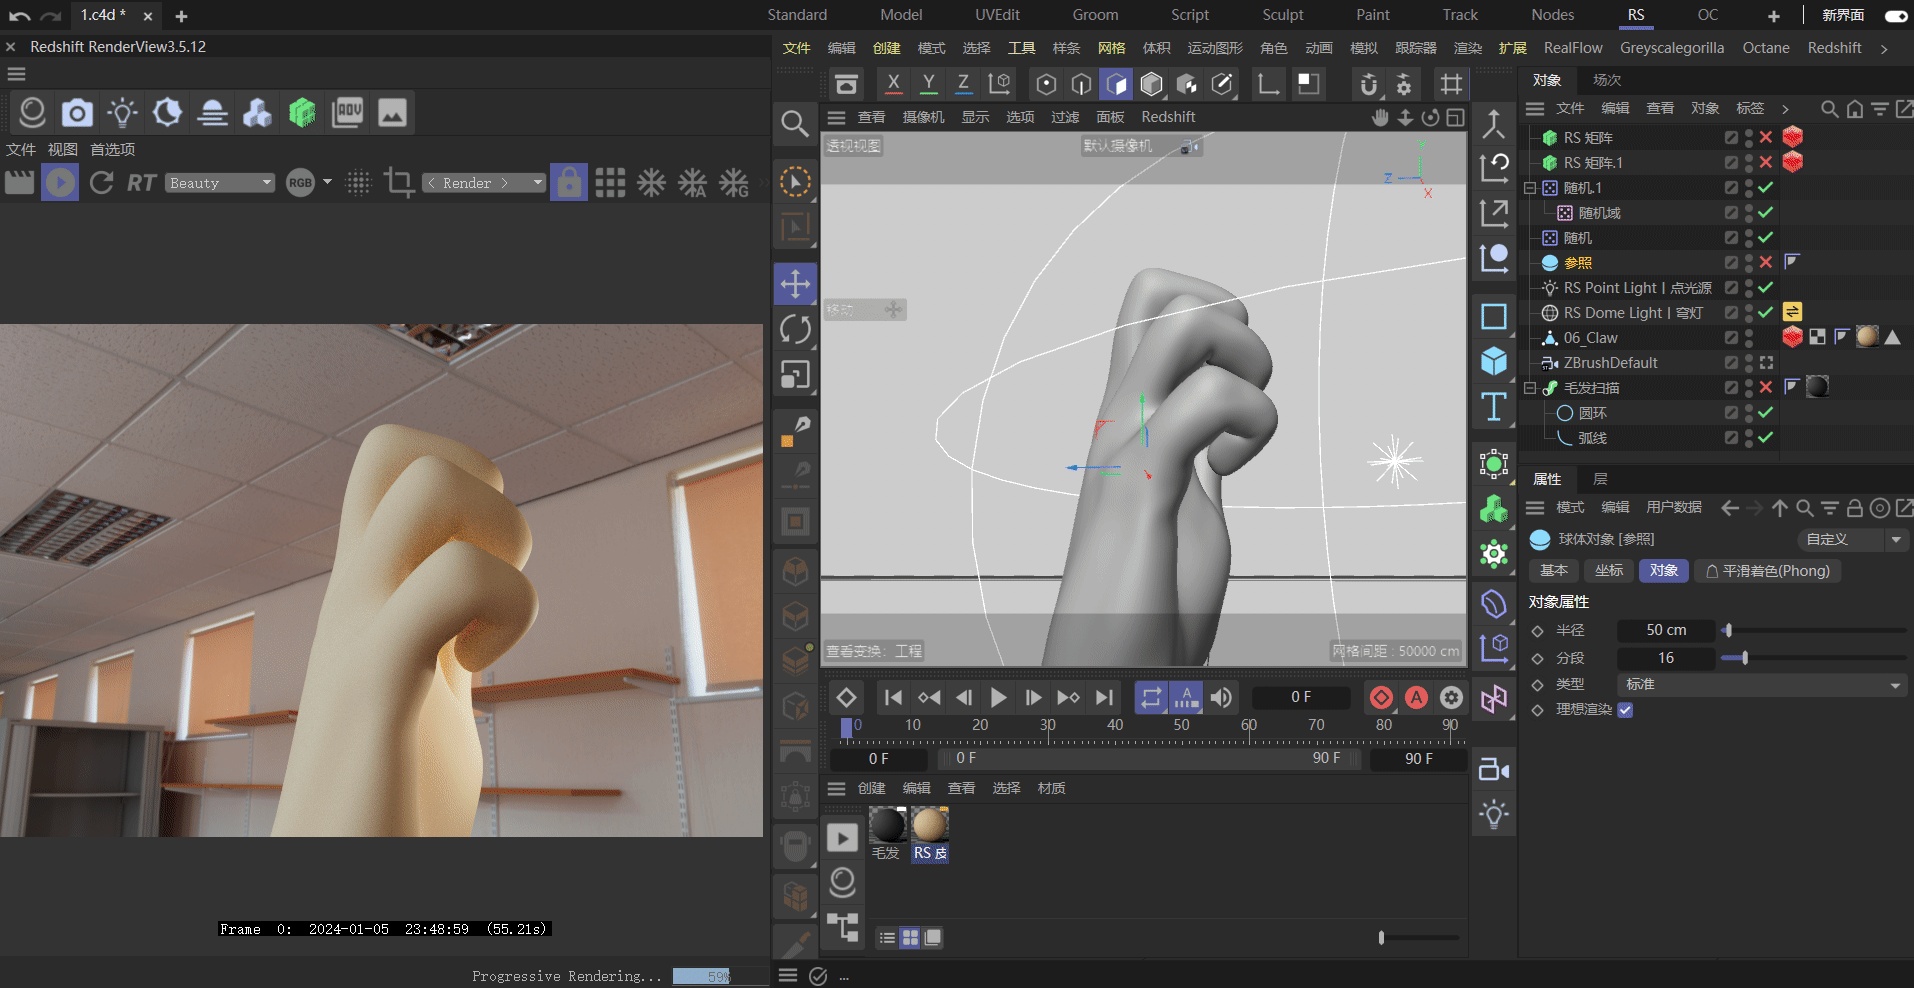The height and width of the screenshot is (988, 1914).
Task: Open the RGB channel dropdown arrow
Action: pos(327,182)
